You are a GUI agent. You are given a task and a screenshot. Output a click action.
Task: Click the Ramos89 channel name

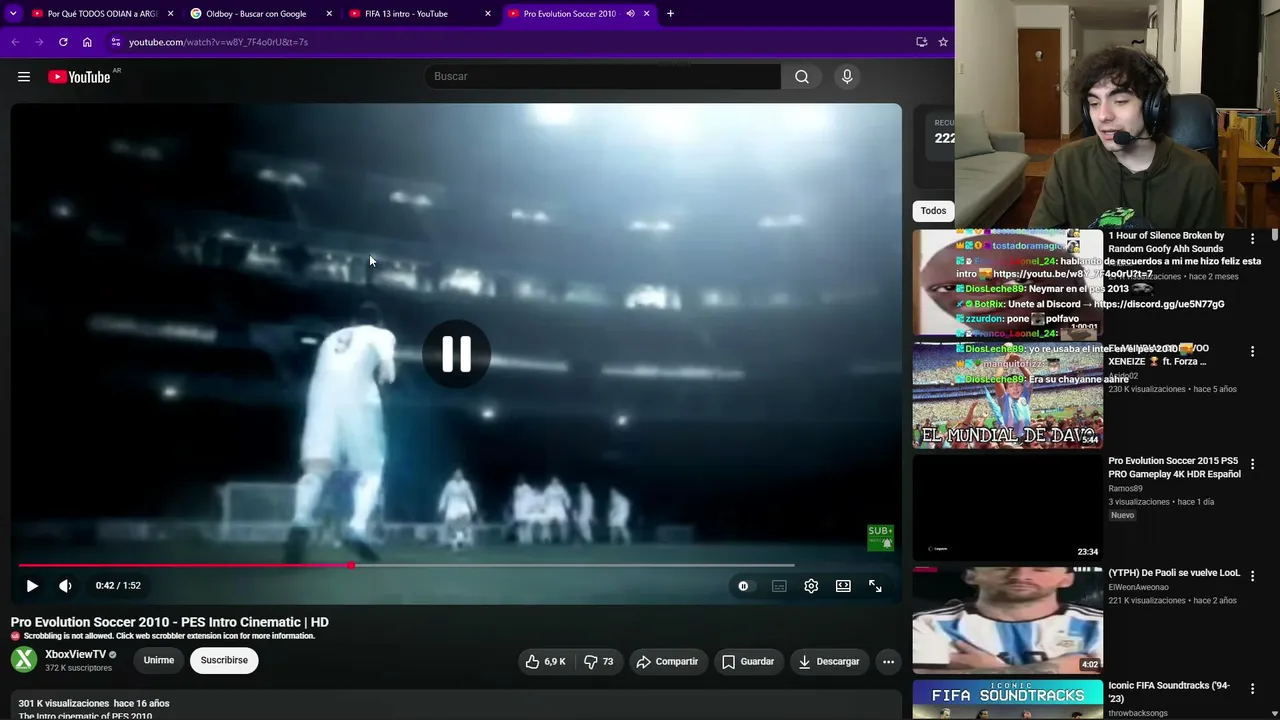[1125, 489]
